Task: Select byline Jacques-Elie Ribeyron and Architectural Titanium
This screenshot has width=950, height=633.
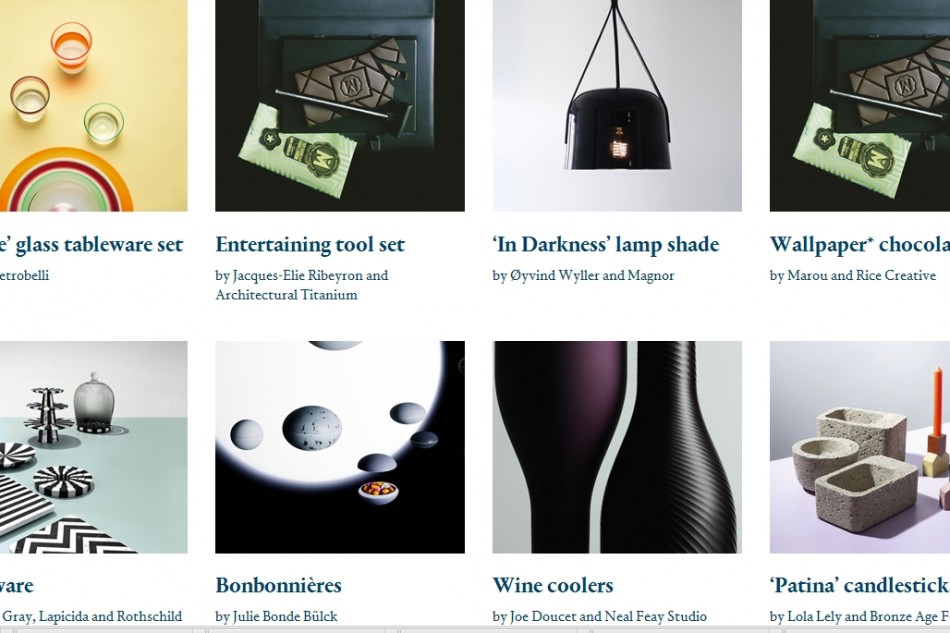Action: pos(302,285)
